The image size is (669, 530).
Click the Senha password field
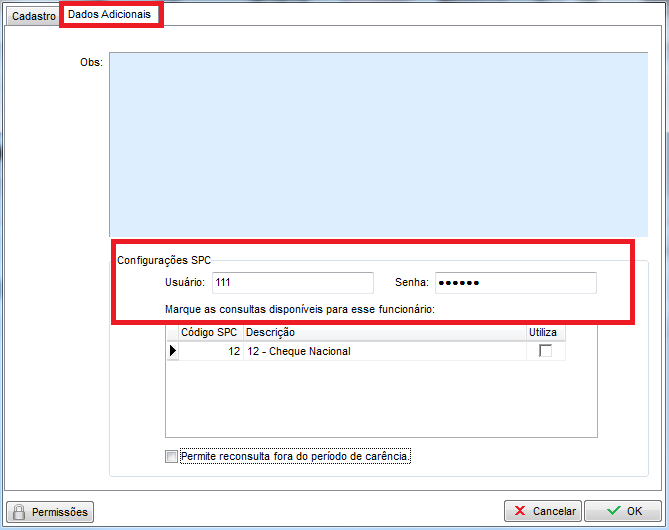coord(515,283)
